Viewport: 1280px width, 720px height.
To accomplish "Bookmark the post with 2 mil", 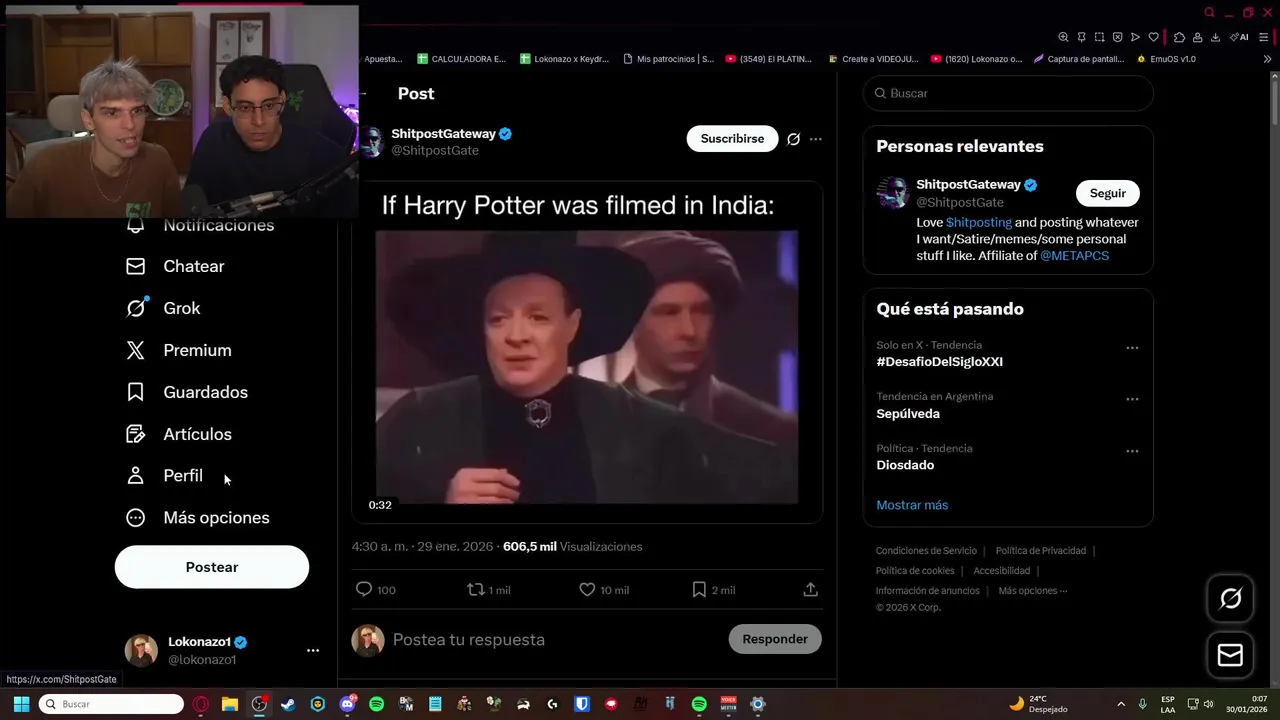I will pos(714,590).
